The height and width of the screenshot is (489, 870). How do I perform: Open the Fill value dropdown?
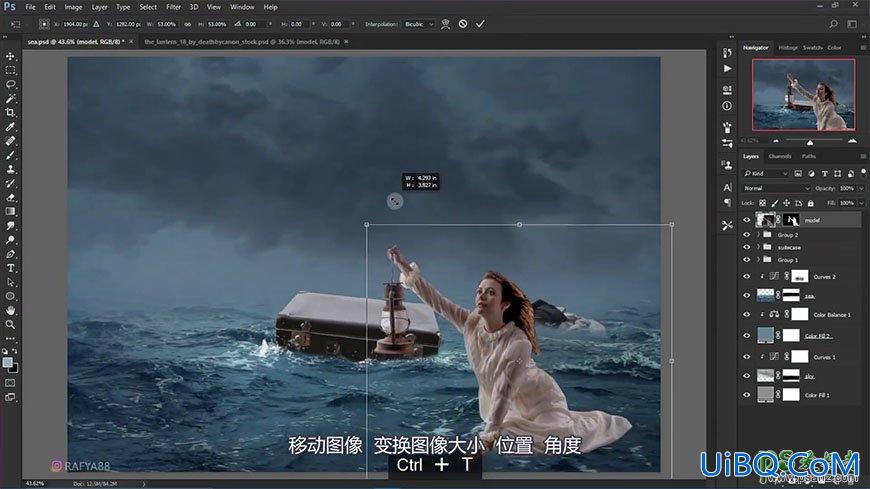(x=861, y=203)
